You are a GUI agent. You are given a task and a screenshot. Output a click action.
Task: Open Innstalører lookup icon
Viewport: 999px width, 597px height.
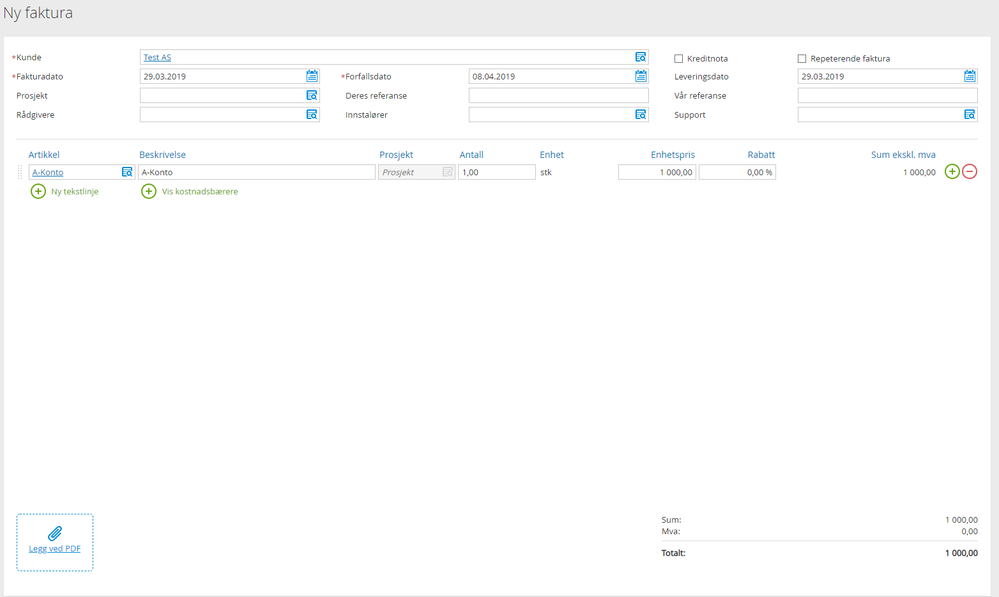pos(640,115)
